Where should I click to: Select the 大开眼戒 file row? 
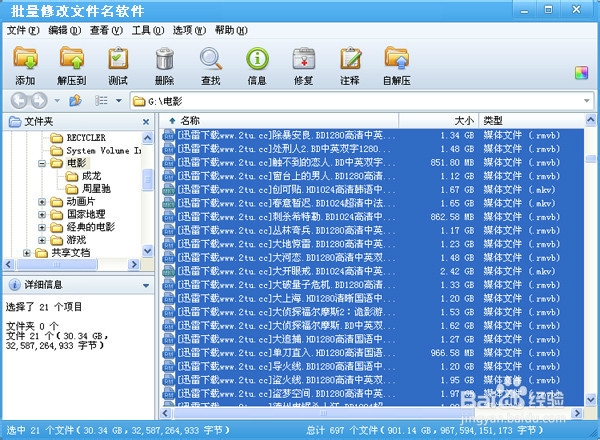373,271
